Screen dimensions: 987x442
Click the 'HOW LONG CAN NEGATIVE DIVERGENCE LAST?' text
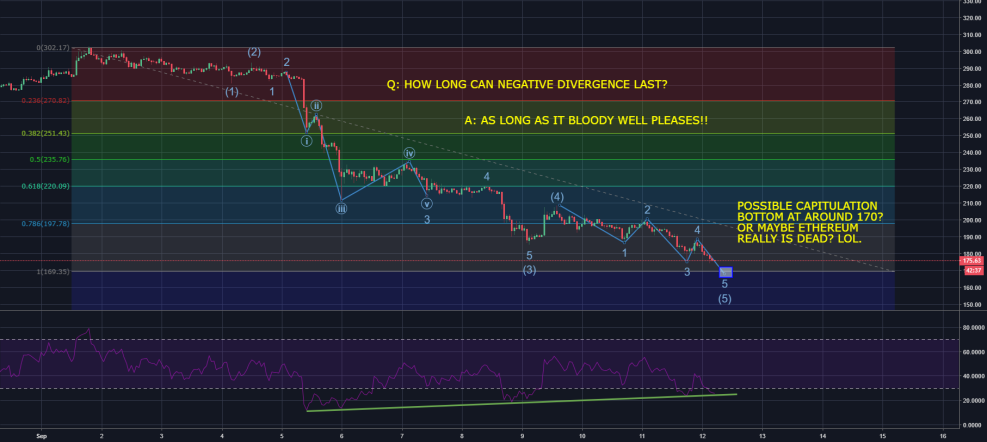coord(526,85)
